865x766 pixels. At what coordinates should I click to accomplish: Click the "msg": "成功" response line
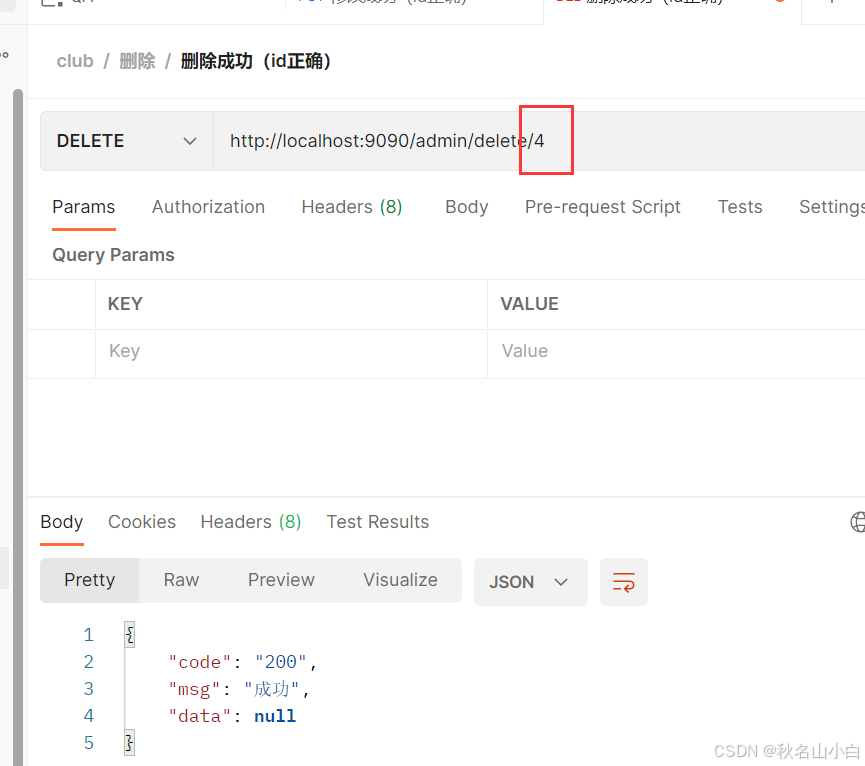(239, 689)
